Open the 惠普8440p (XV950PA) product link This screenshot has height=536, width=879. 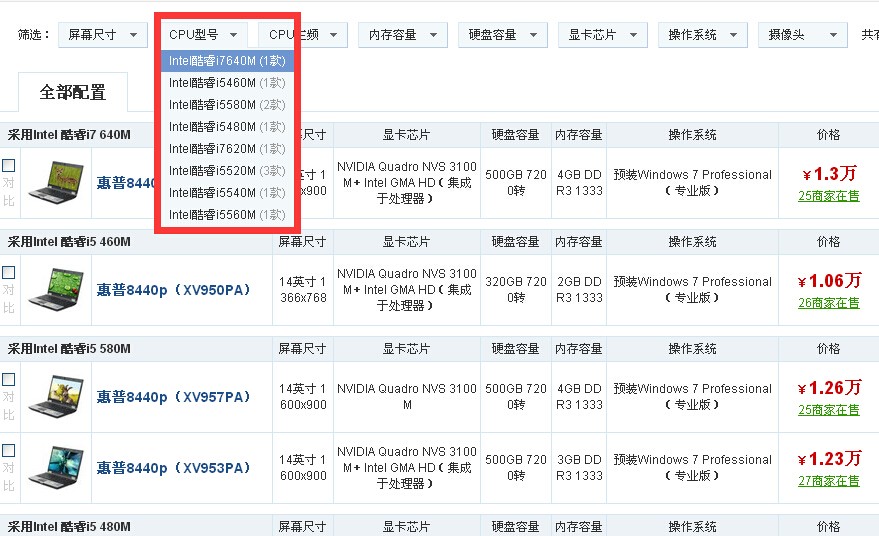tap(173, 290)
